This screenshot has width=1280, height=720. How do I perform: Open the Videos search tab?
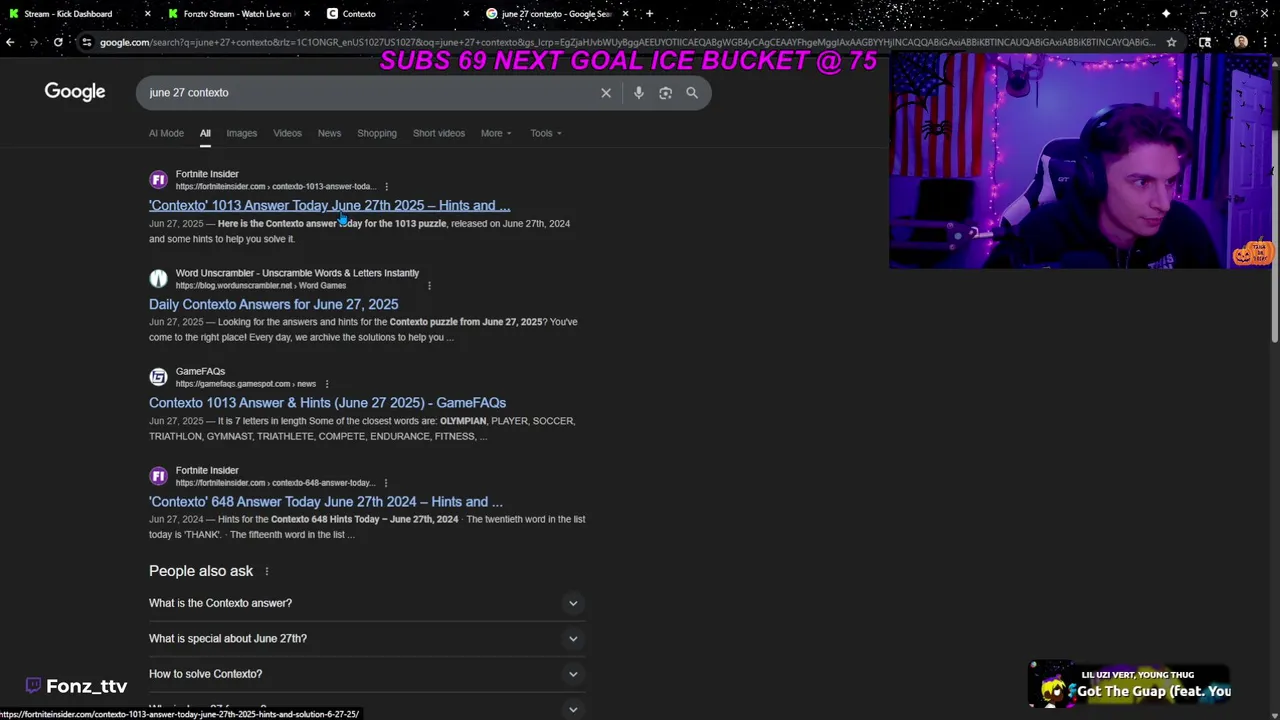[x=287, y=133]
